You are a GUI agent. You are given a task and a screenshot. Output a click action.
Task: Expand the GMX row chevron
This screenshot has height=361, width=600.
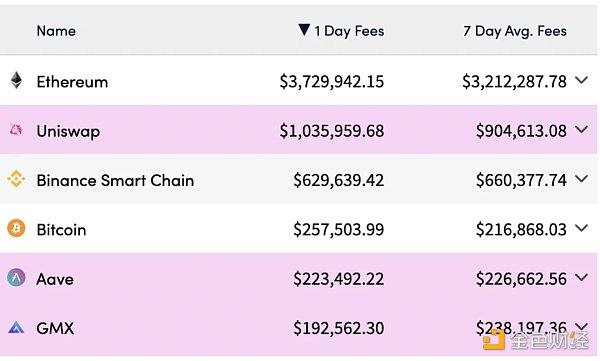(x=581, y=327)
